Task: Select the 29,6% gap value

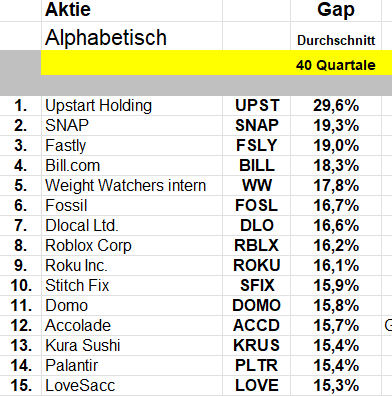Action: pyautogui.click(x=336, y=106)
